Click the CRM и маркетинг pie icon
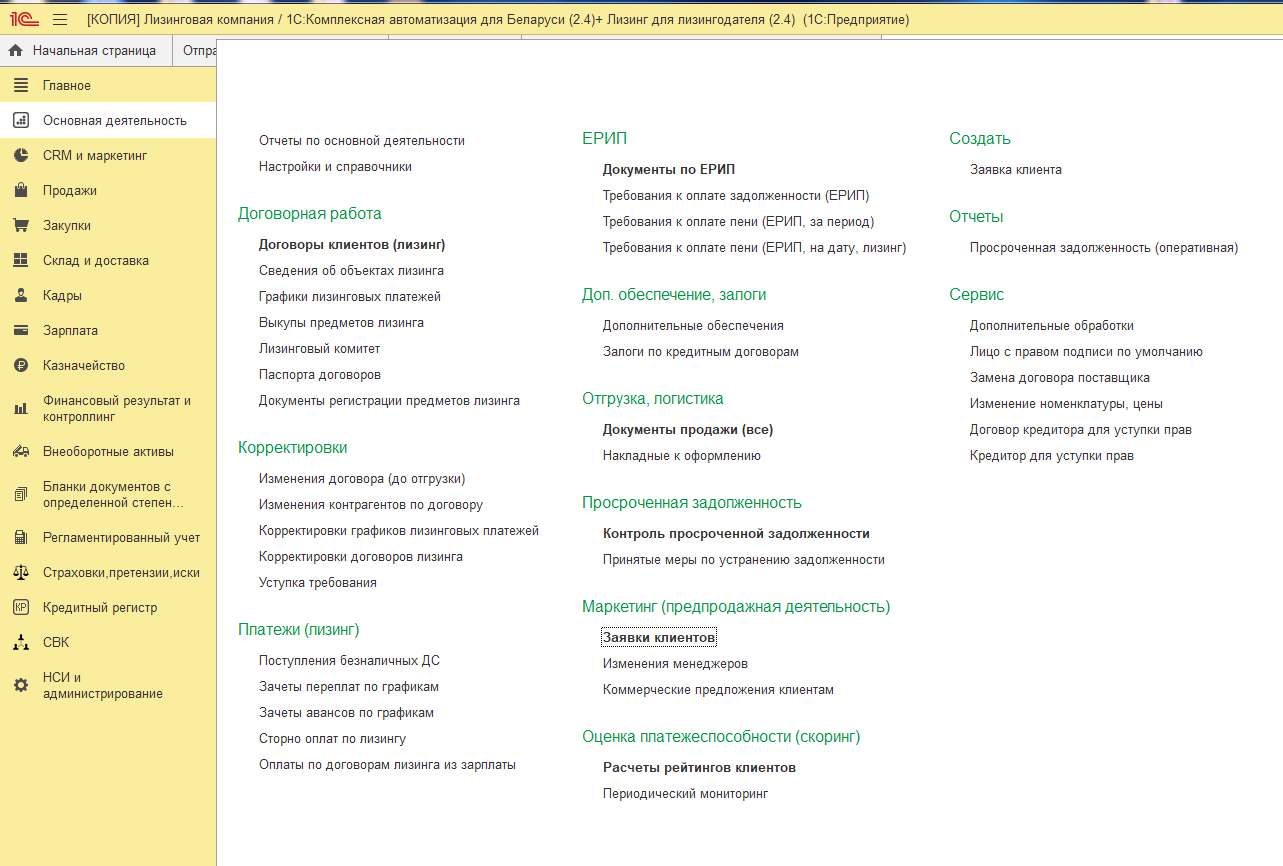 click(x=21, y=156)
